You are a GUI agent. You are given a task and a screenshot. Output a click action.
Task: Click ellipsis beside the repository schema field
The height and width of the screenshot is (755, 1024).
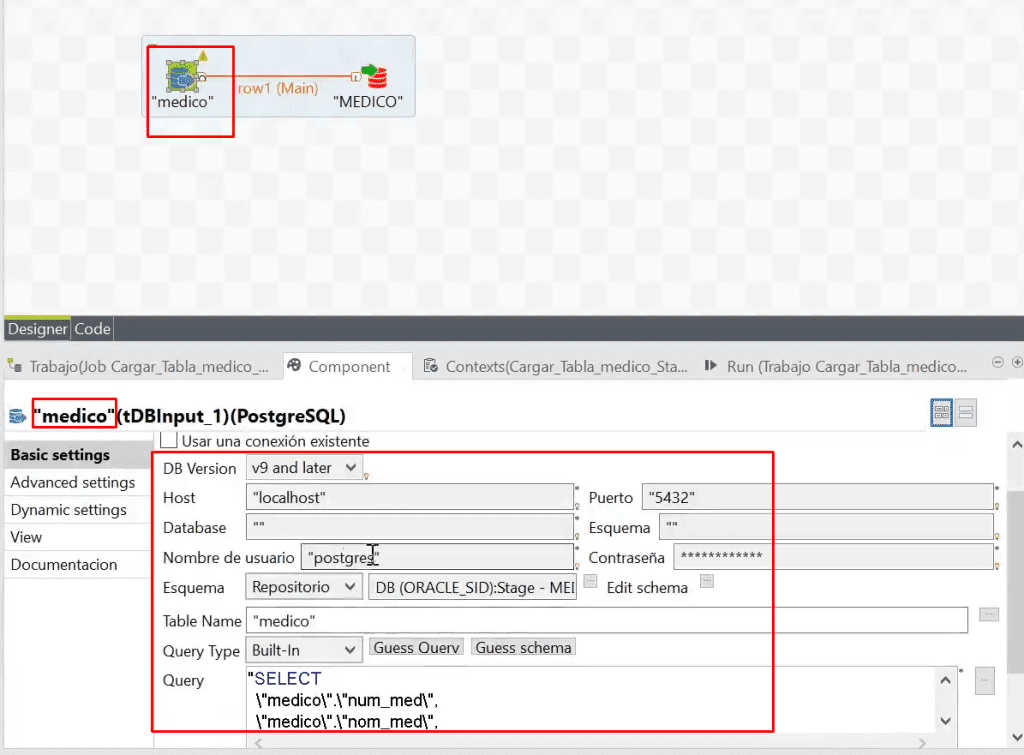(590, 581)
